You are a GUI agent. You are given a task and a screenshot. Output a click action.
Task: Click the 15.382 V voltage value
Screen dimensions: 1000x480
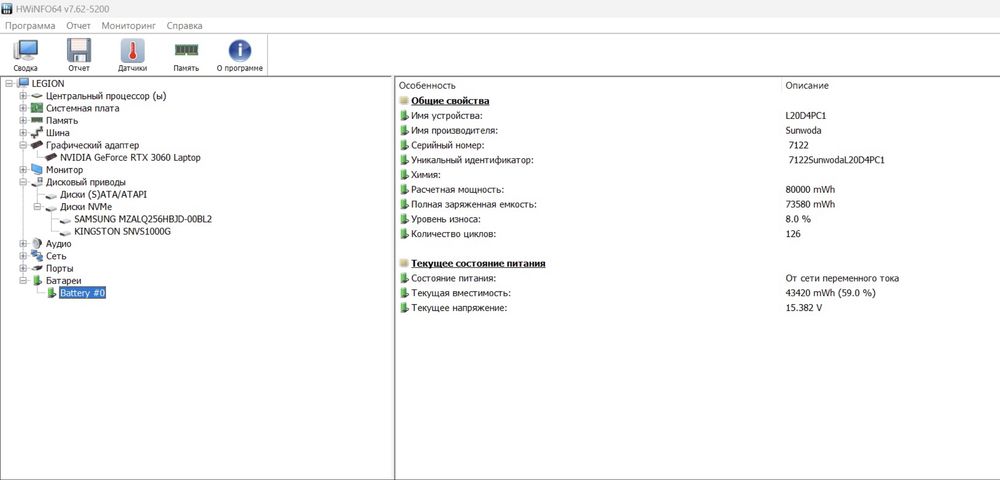point(804,308)
